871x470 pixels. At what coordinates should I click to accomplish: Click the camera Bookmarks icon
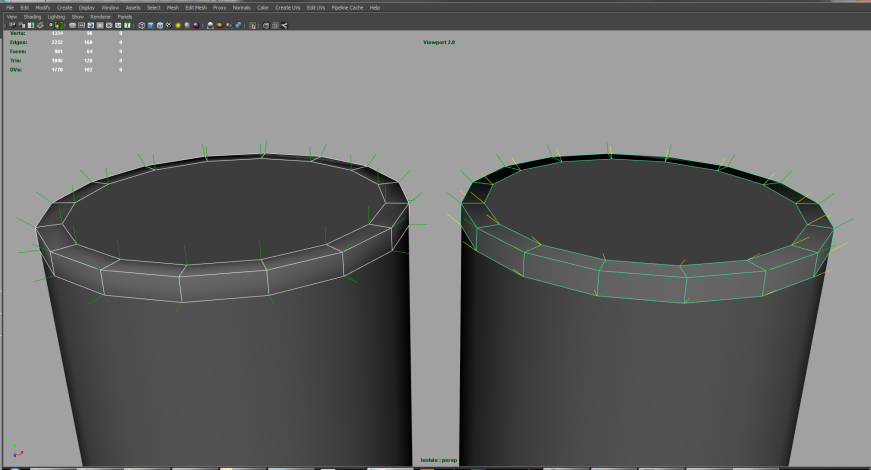(31, 24)
